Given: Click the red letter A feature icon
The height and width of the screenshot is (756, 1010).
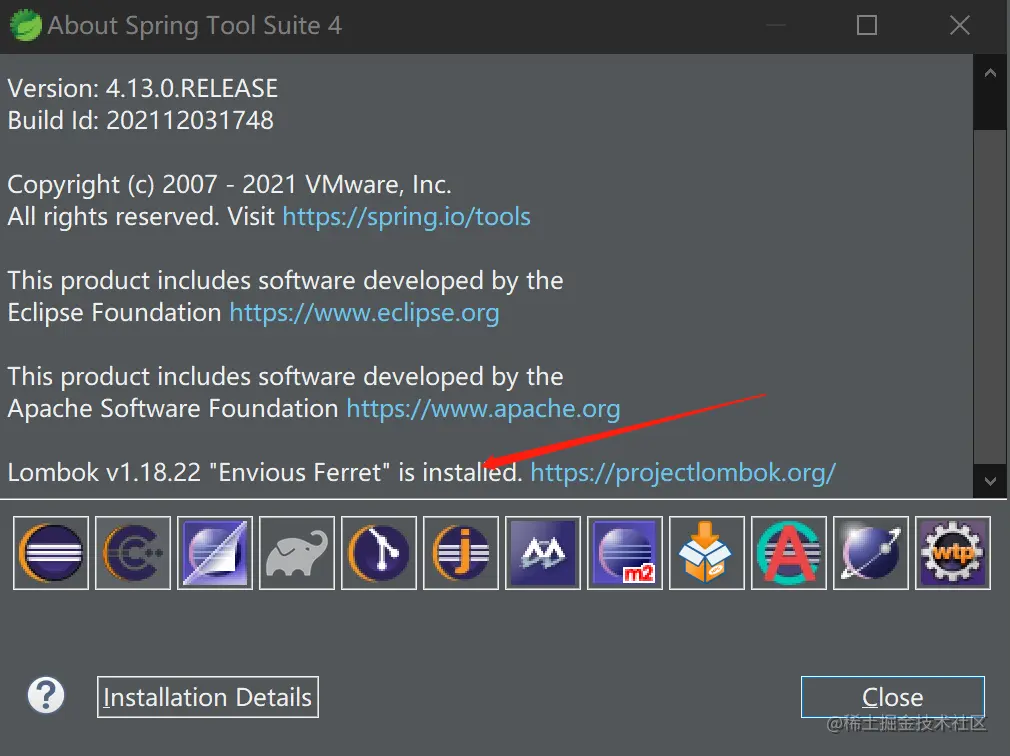Looking at the screenshot, I should click(789, 553).
